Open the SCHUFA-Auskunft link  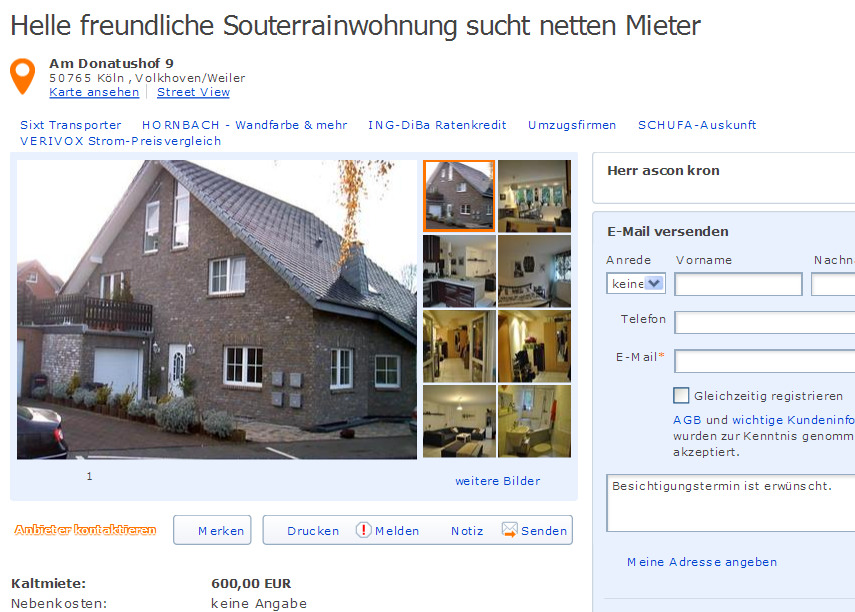click(x=697, y=125)
